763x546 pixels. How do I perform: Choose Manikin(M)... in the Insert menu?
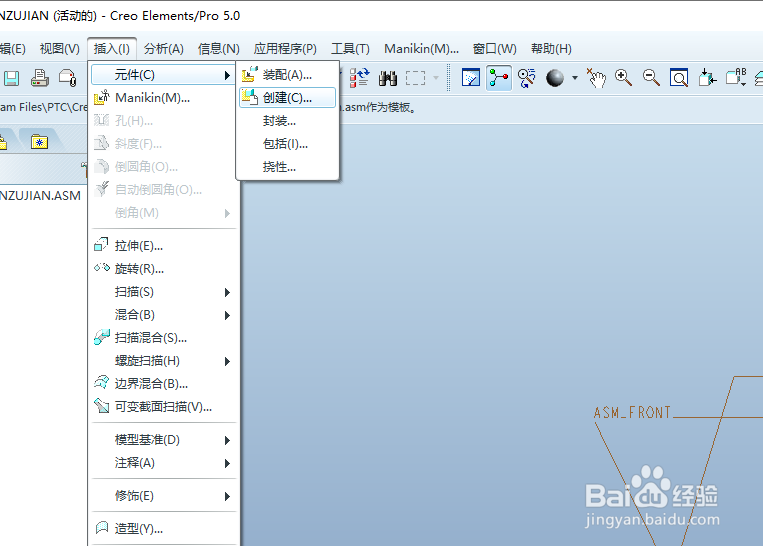(x=164, y=98)
